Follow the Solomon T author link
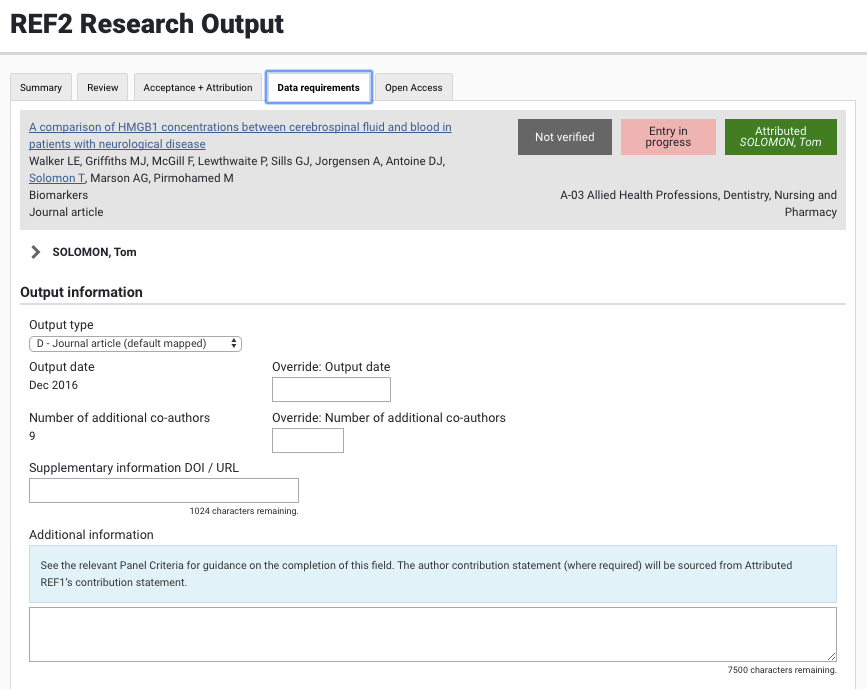The height and width of the screenshot is (689, 867). point(57,178)
